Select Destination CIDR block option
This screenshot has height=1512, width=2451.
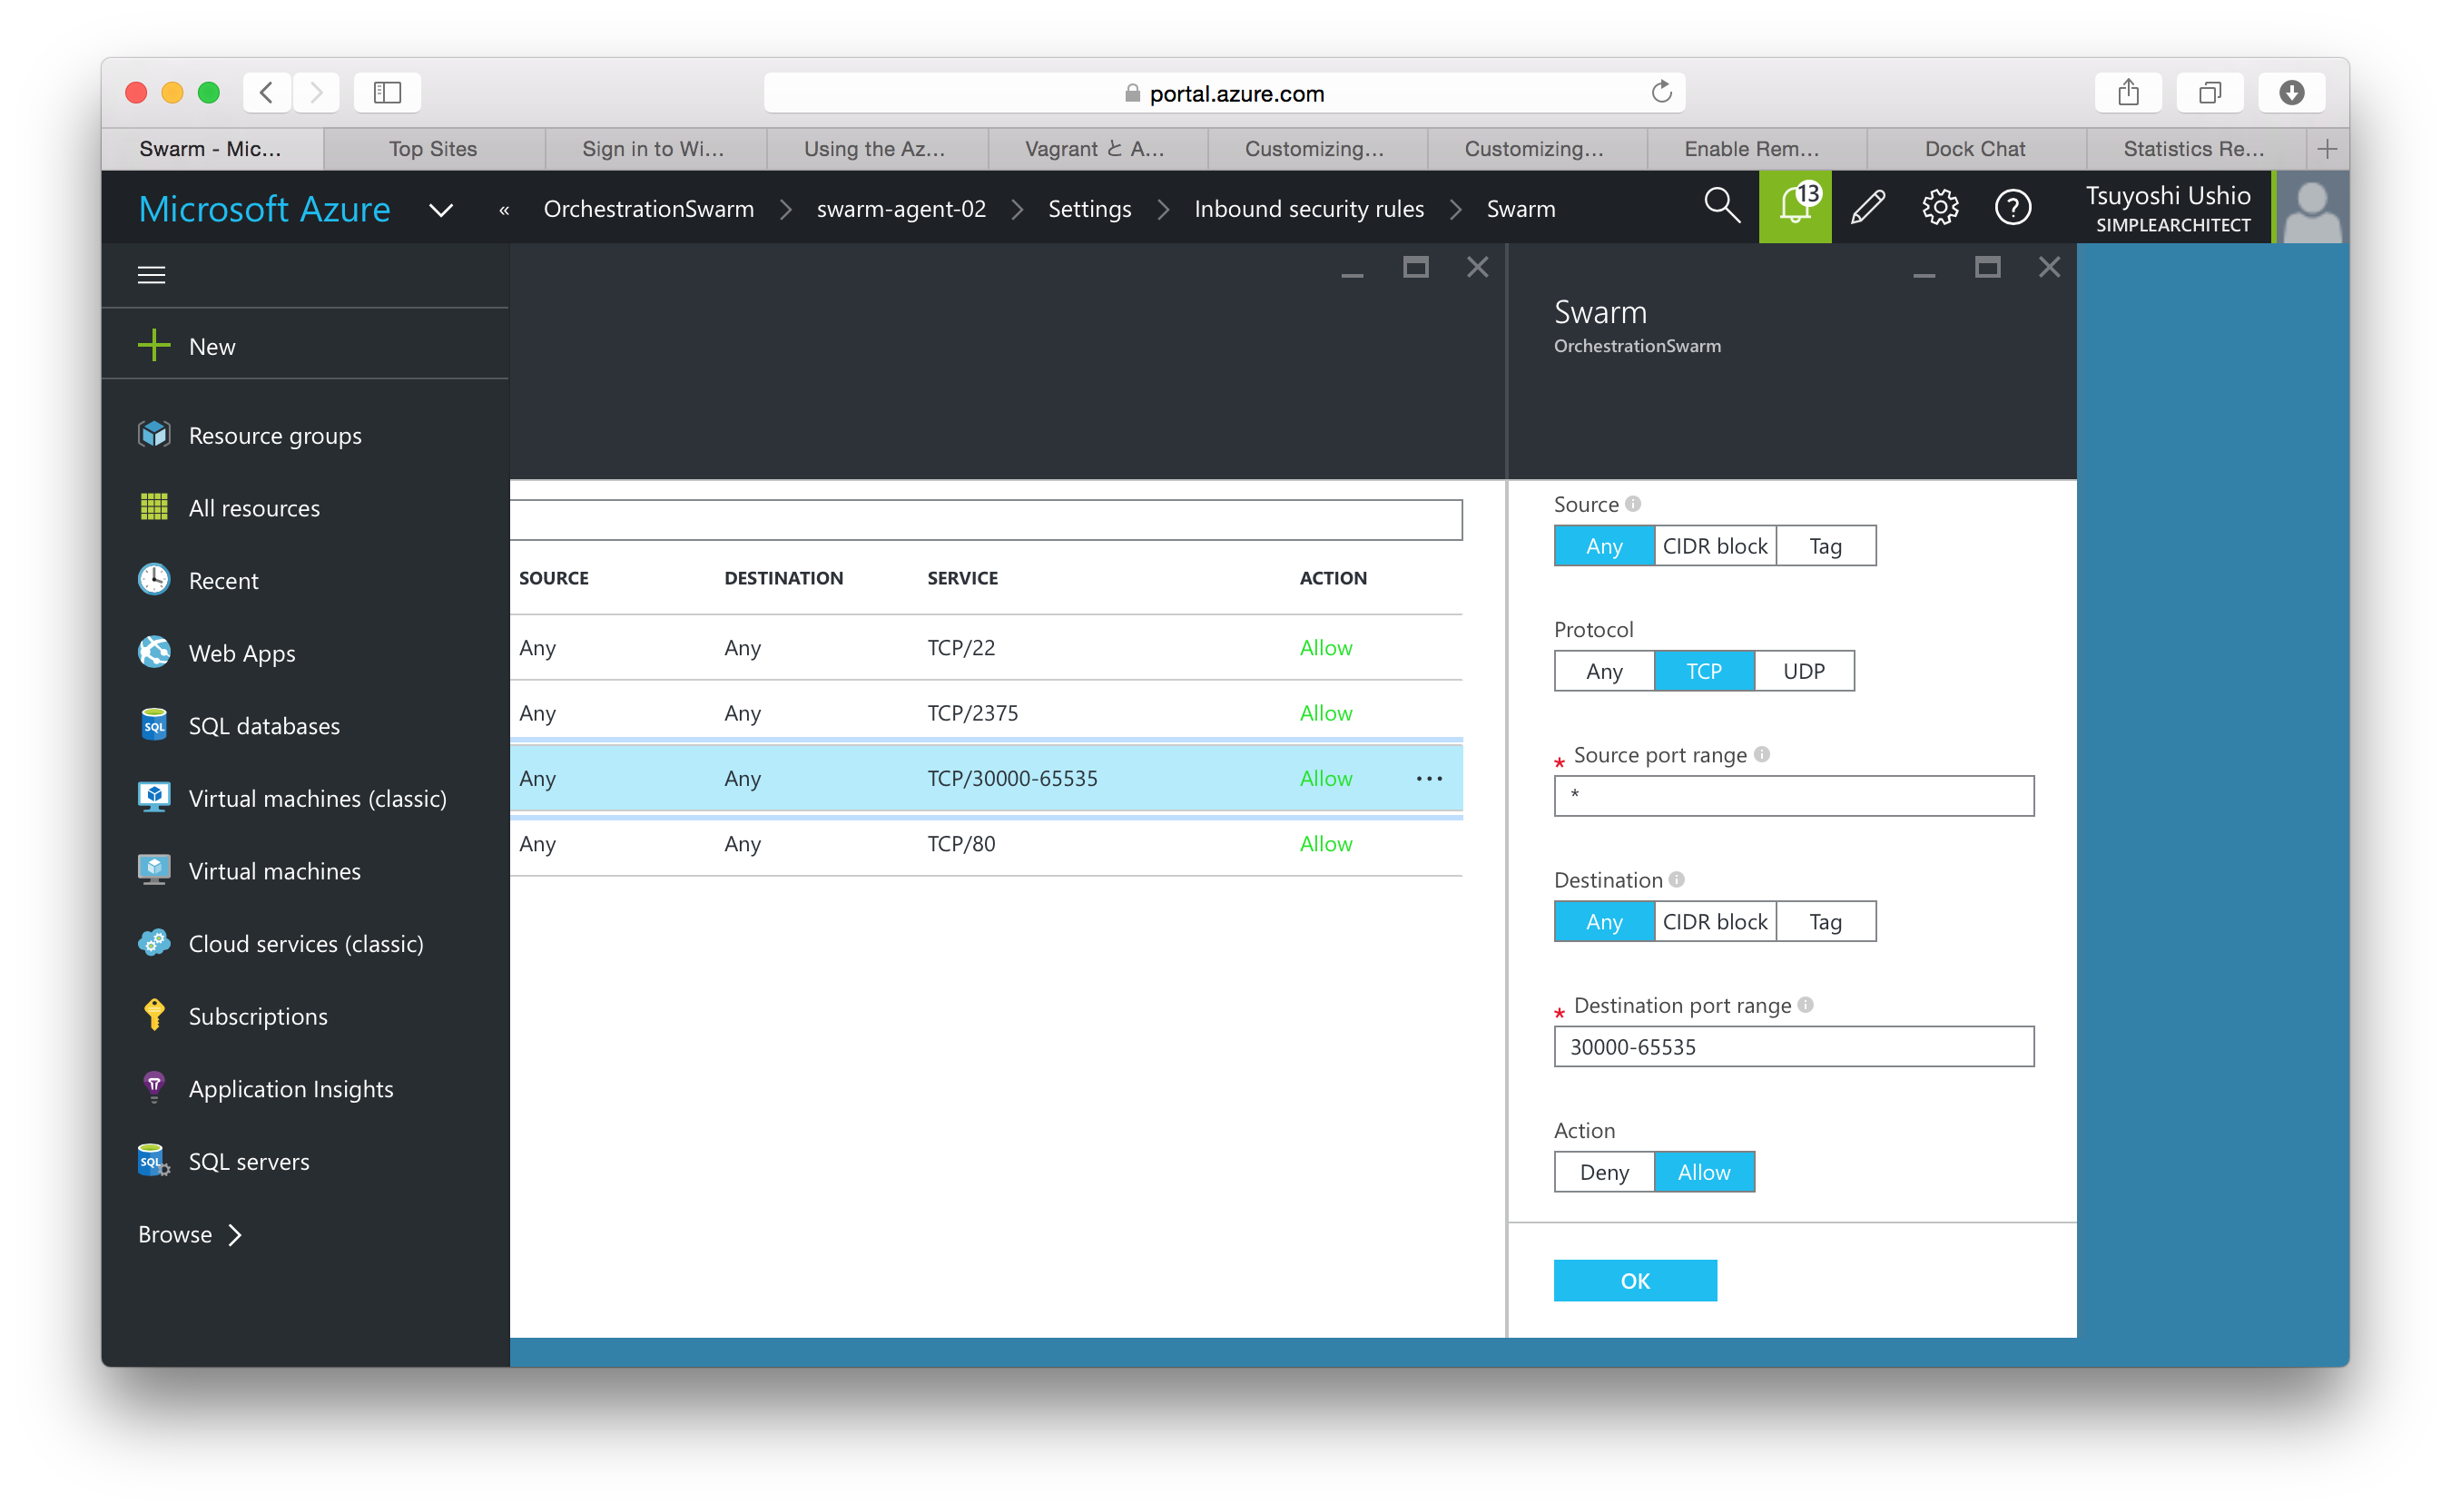click(1715, 921)
